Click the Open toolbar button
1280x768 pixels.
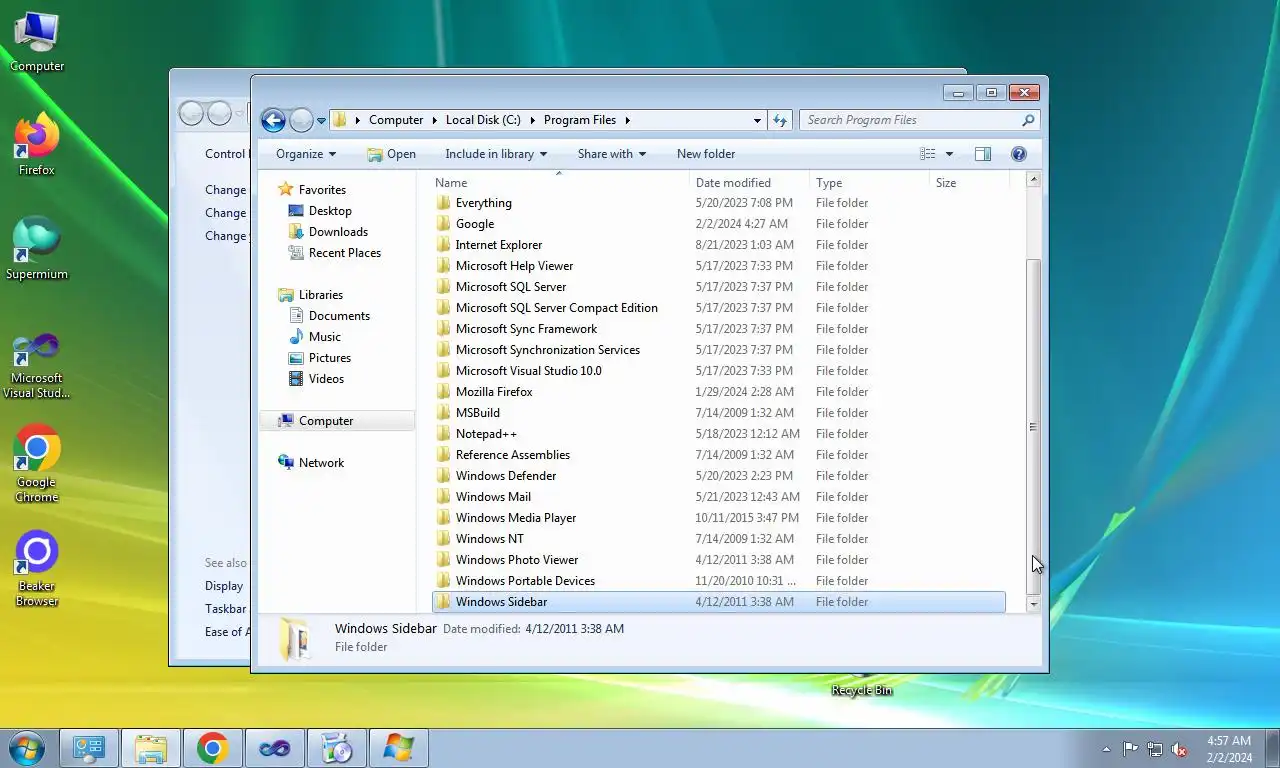[x=391, y=154]
